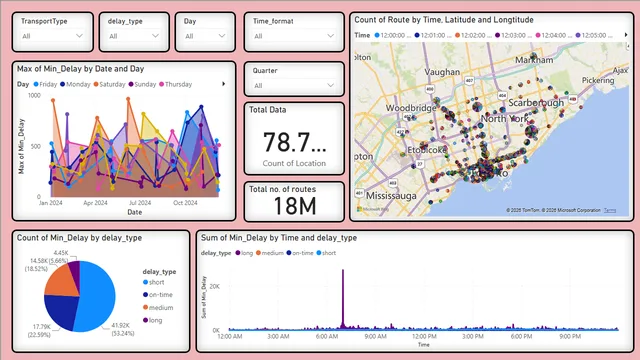Open the Terms link on the map
Image resolution: width=640 pixels, height=360 pixels.
tap(610, 210)
